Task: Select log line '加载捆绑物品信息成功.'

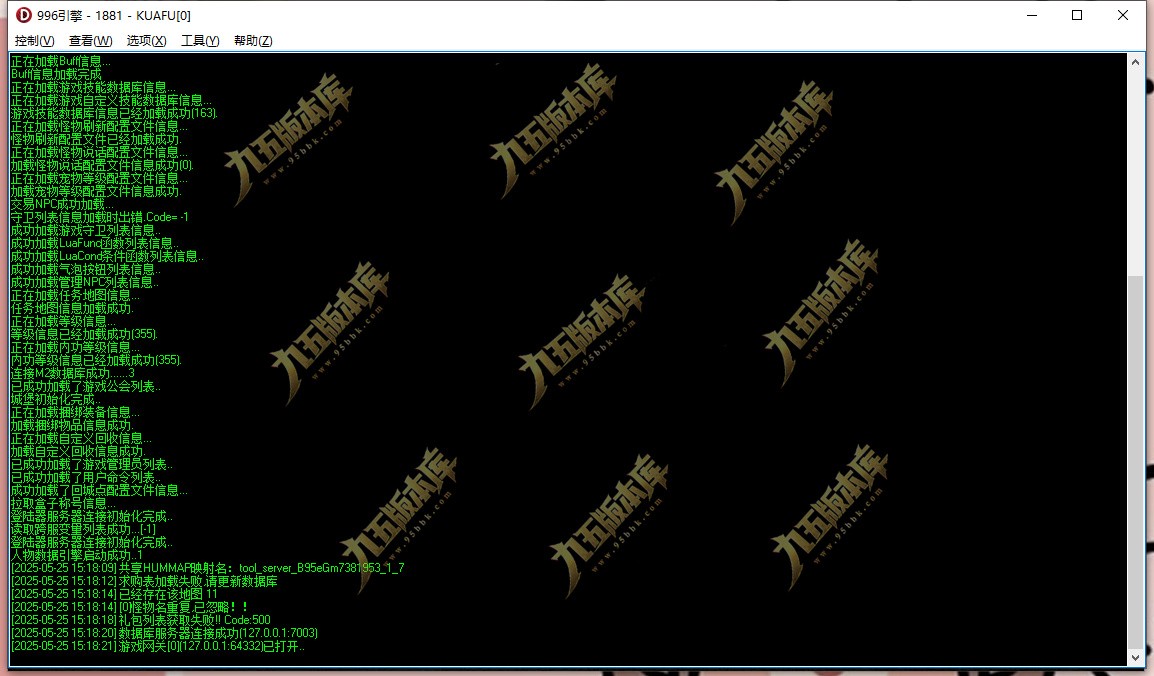Action: (71, 425)
